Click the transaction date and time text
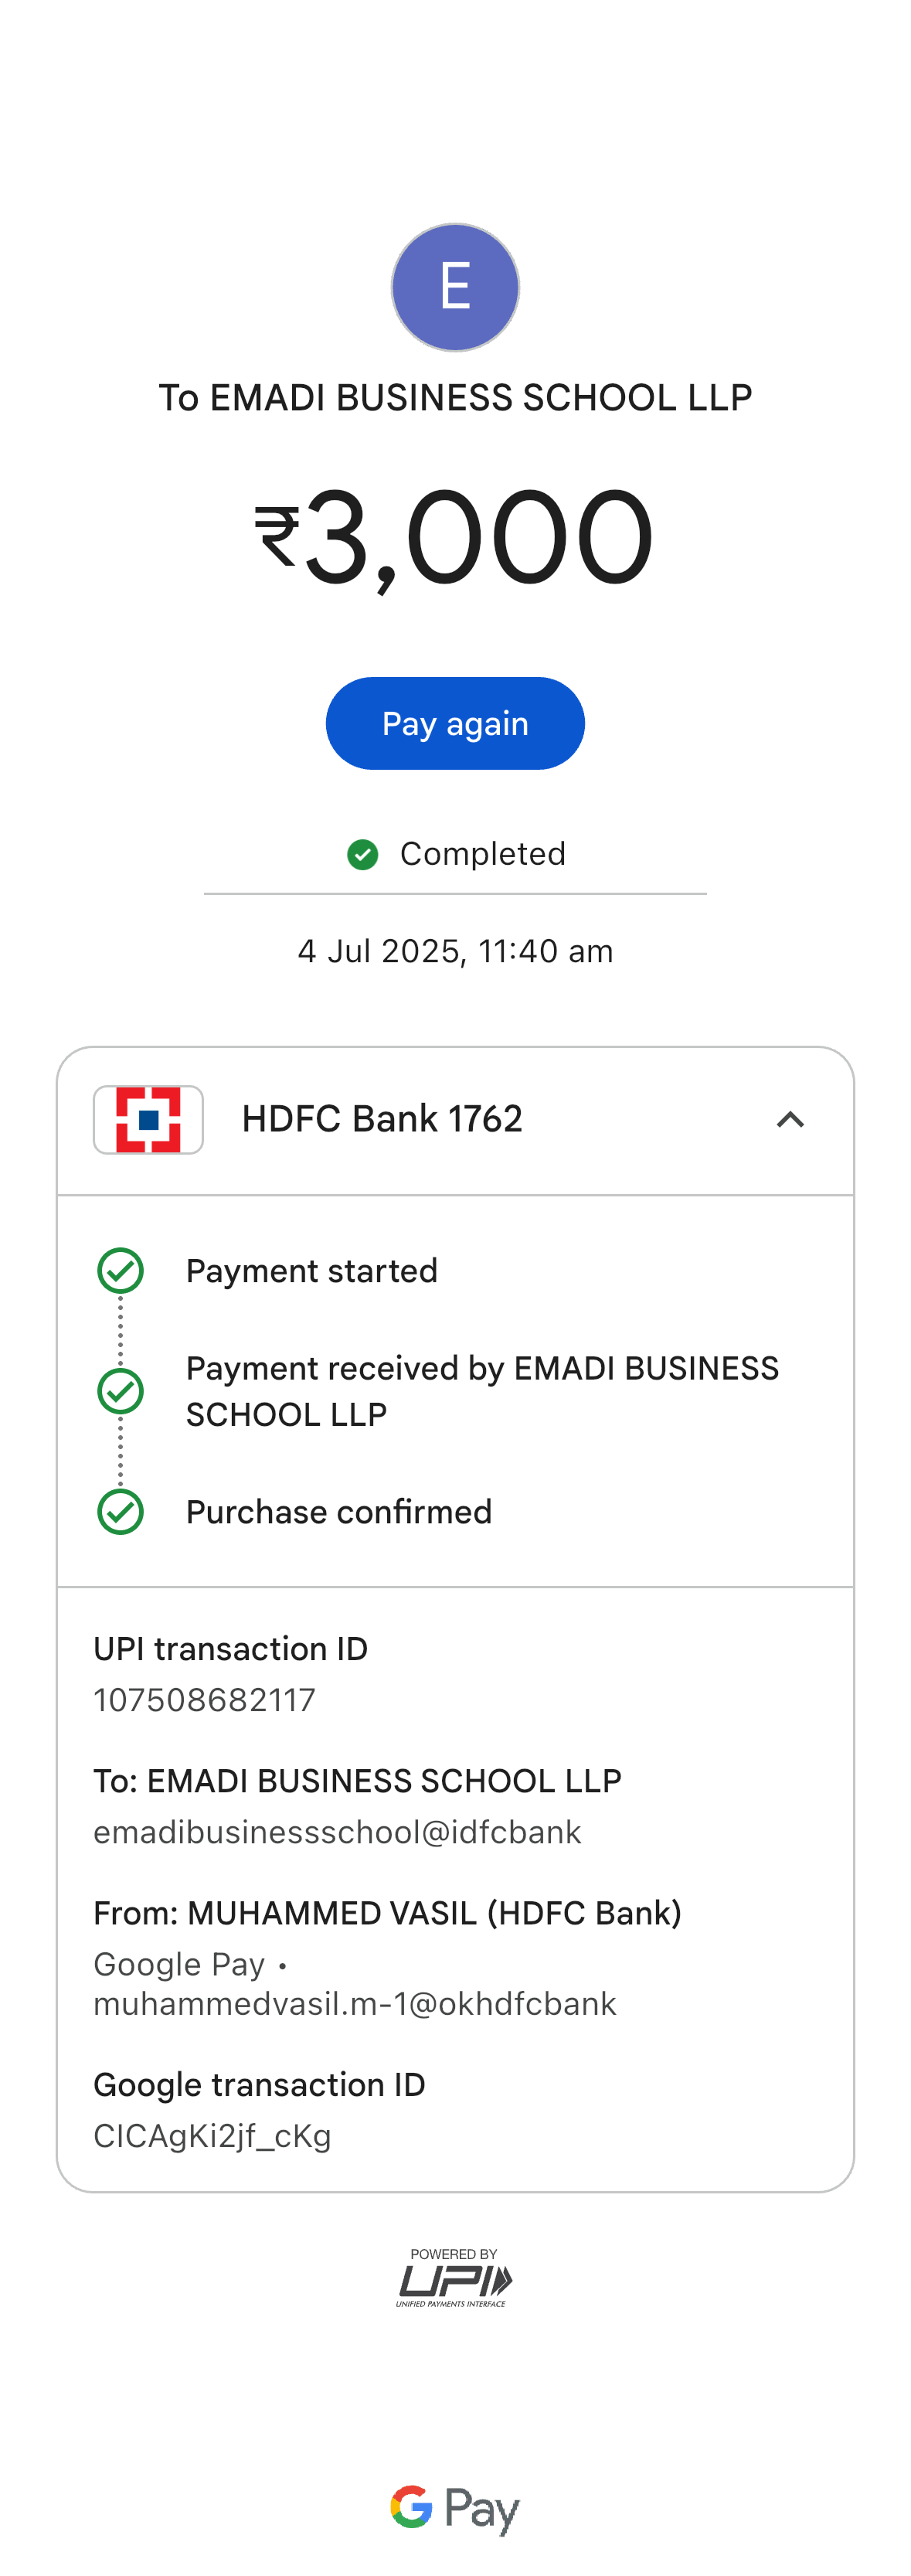Viewport: 911px width, 2576px height. 455,951
